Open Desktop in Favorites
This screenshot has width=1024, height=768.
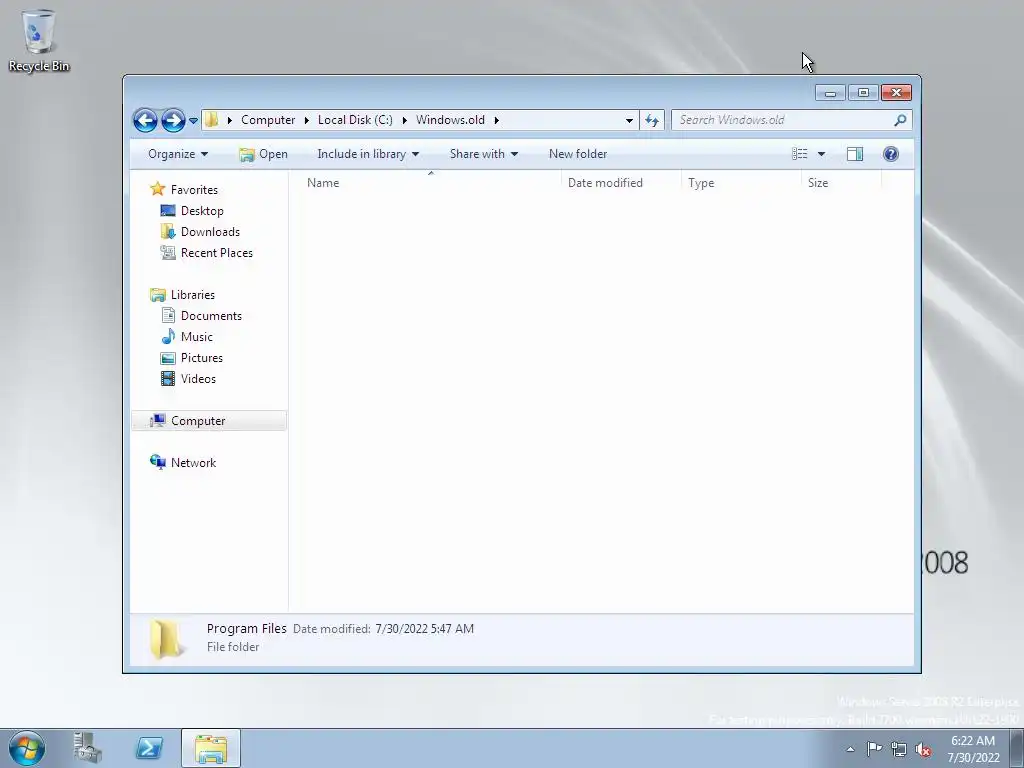(202, 211)
